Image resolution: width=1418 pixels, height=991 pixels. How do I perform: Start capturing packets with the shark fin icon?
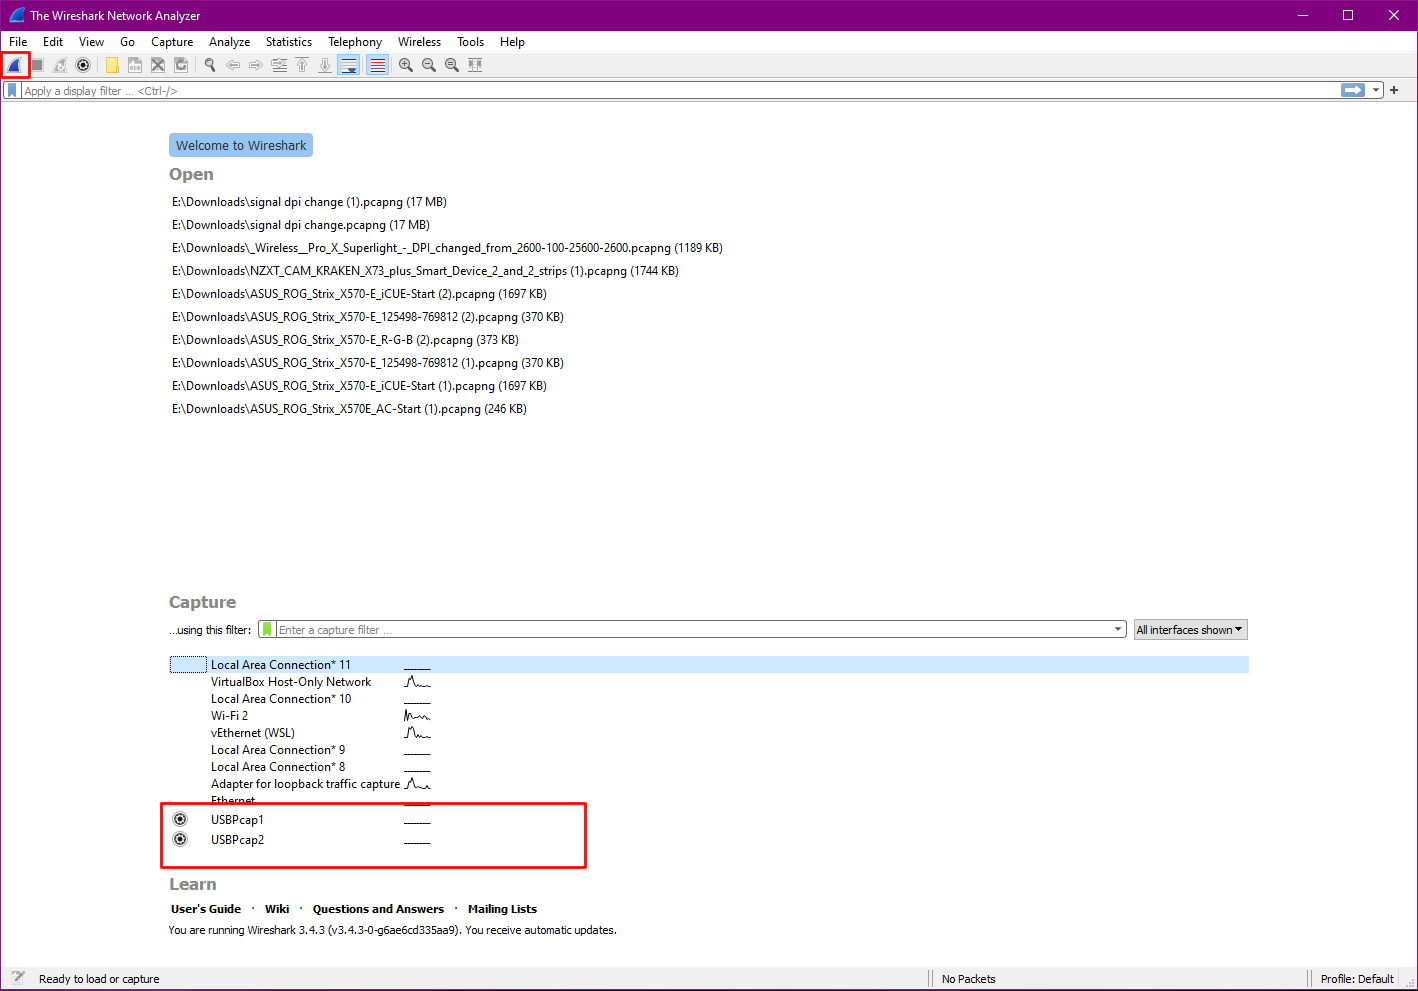click(14, 65)
